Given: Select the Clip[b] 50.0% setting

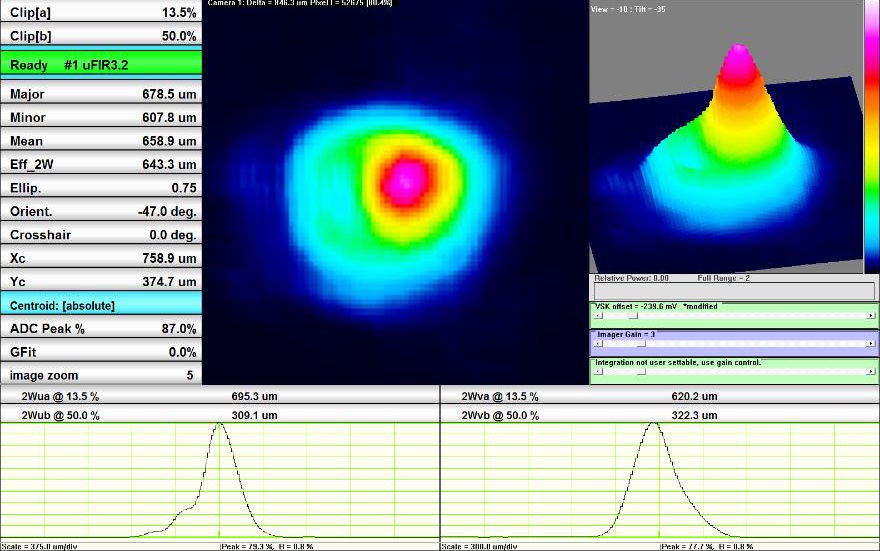Looking at the screenshot, I should click(101, 36).
